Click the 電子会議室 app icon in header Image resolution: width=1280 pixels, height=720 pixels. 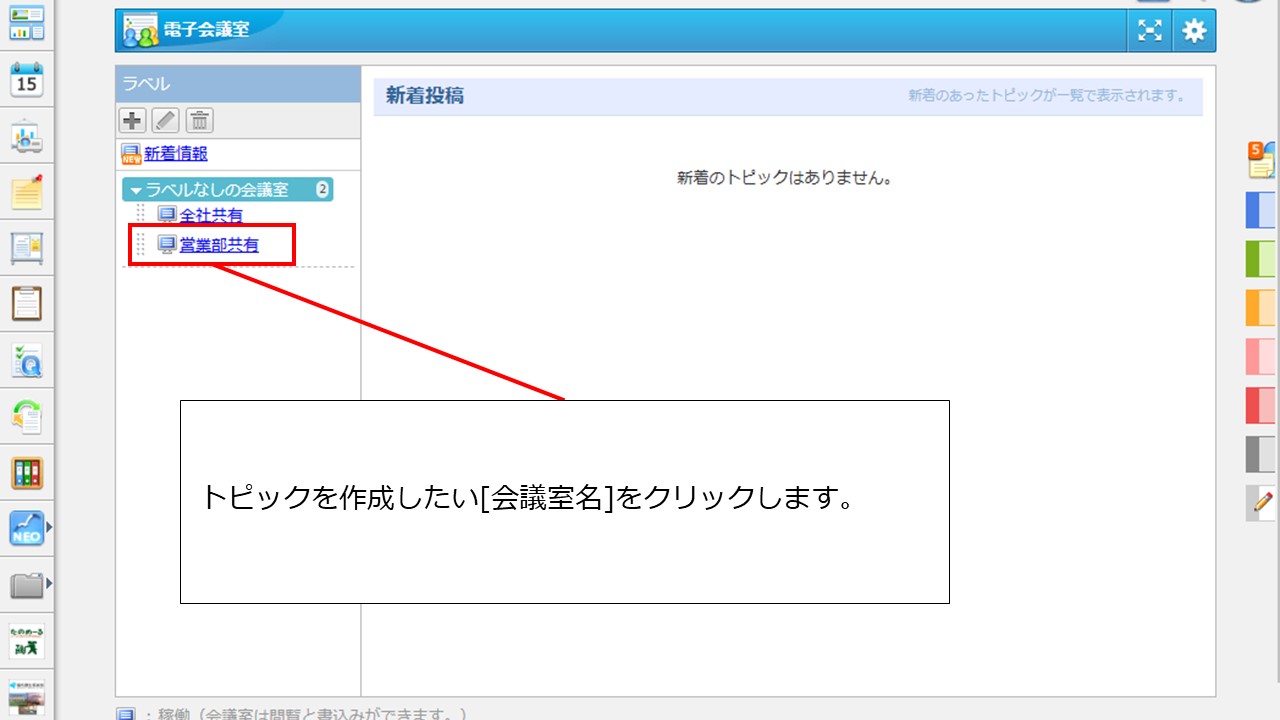click(x=141, y=31)
